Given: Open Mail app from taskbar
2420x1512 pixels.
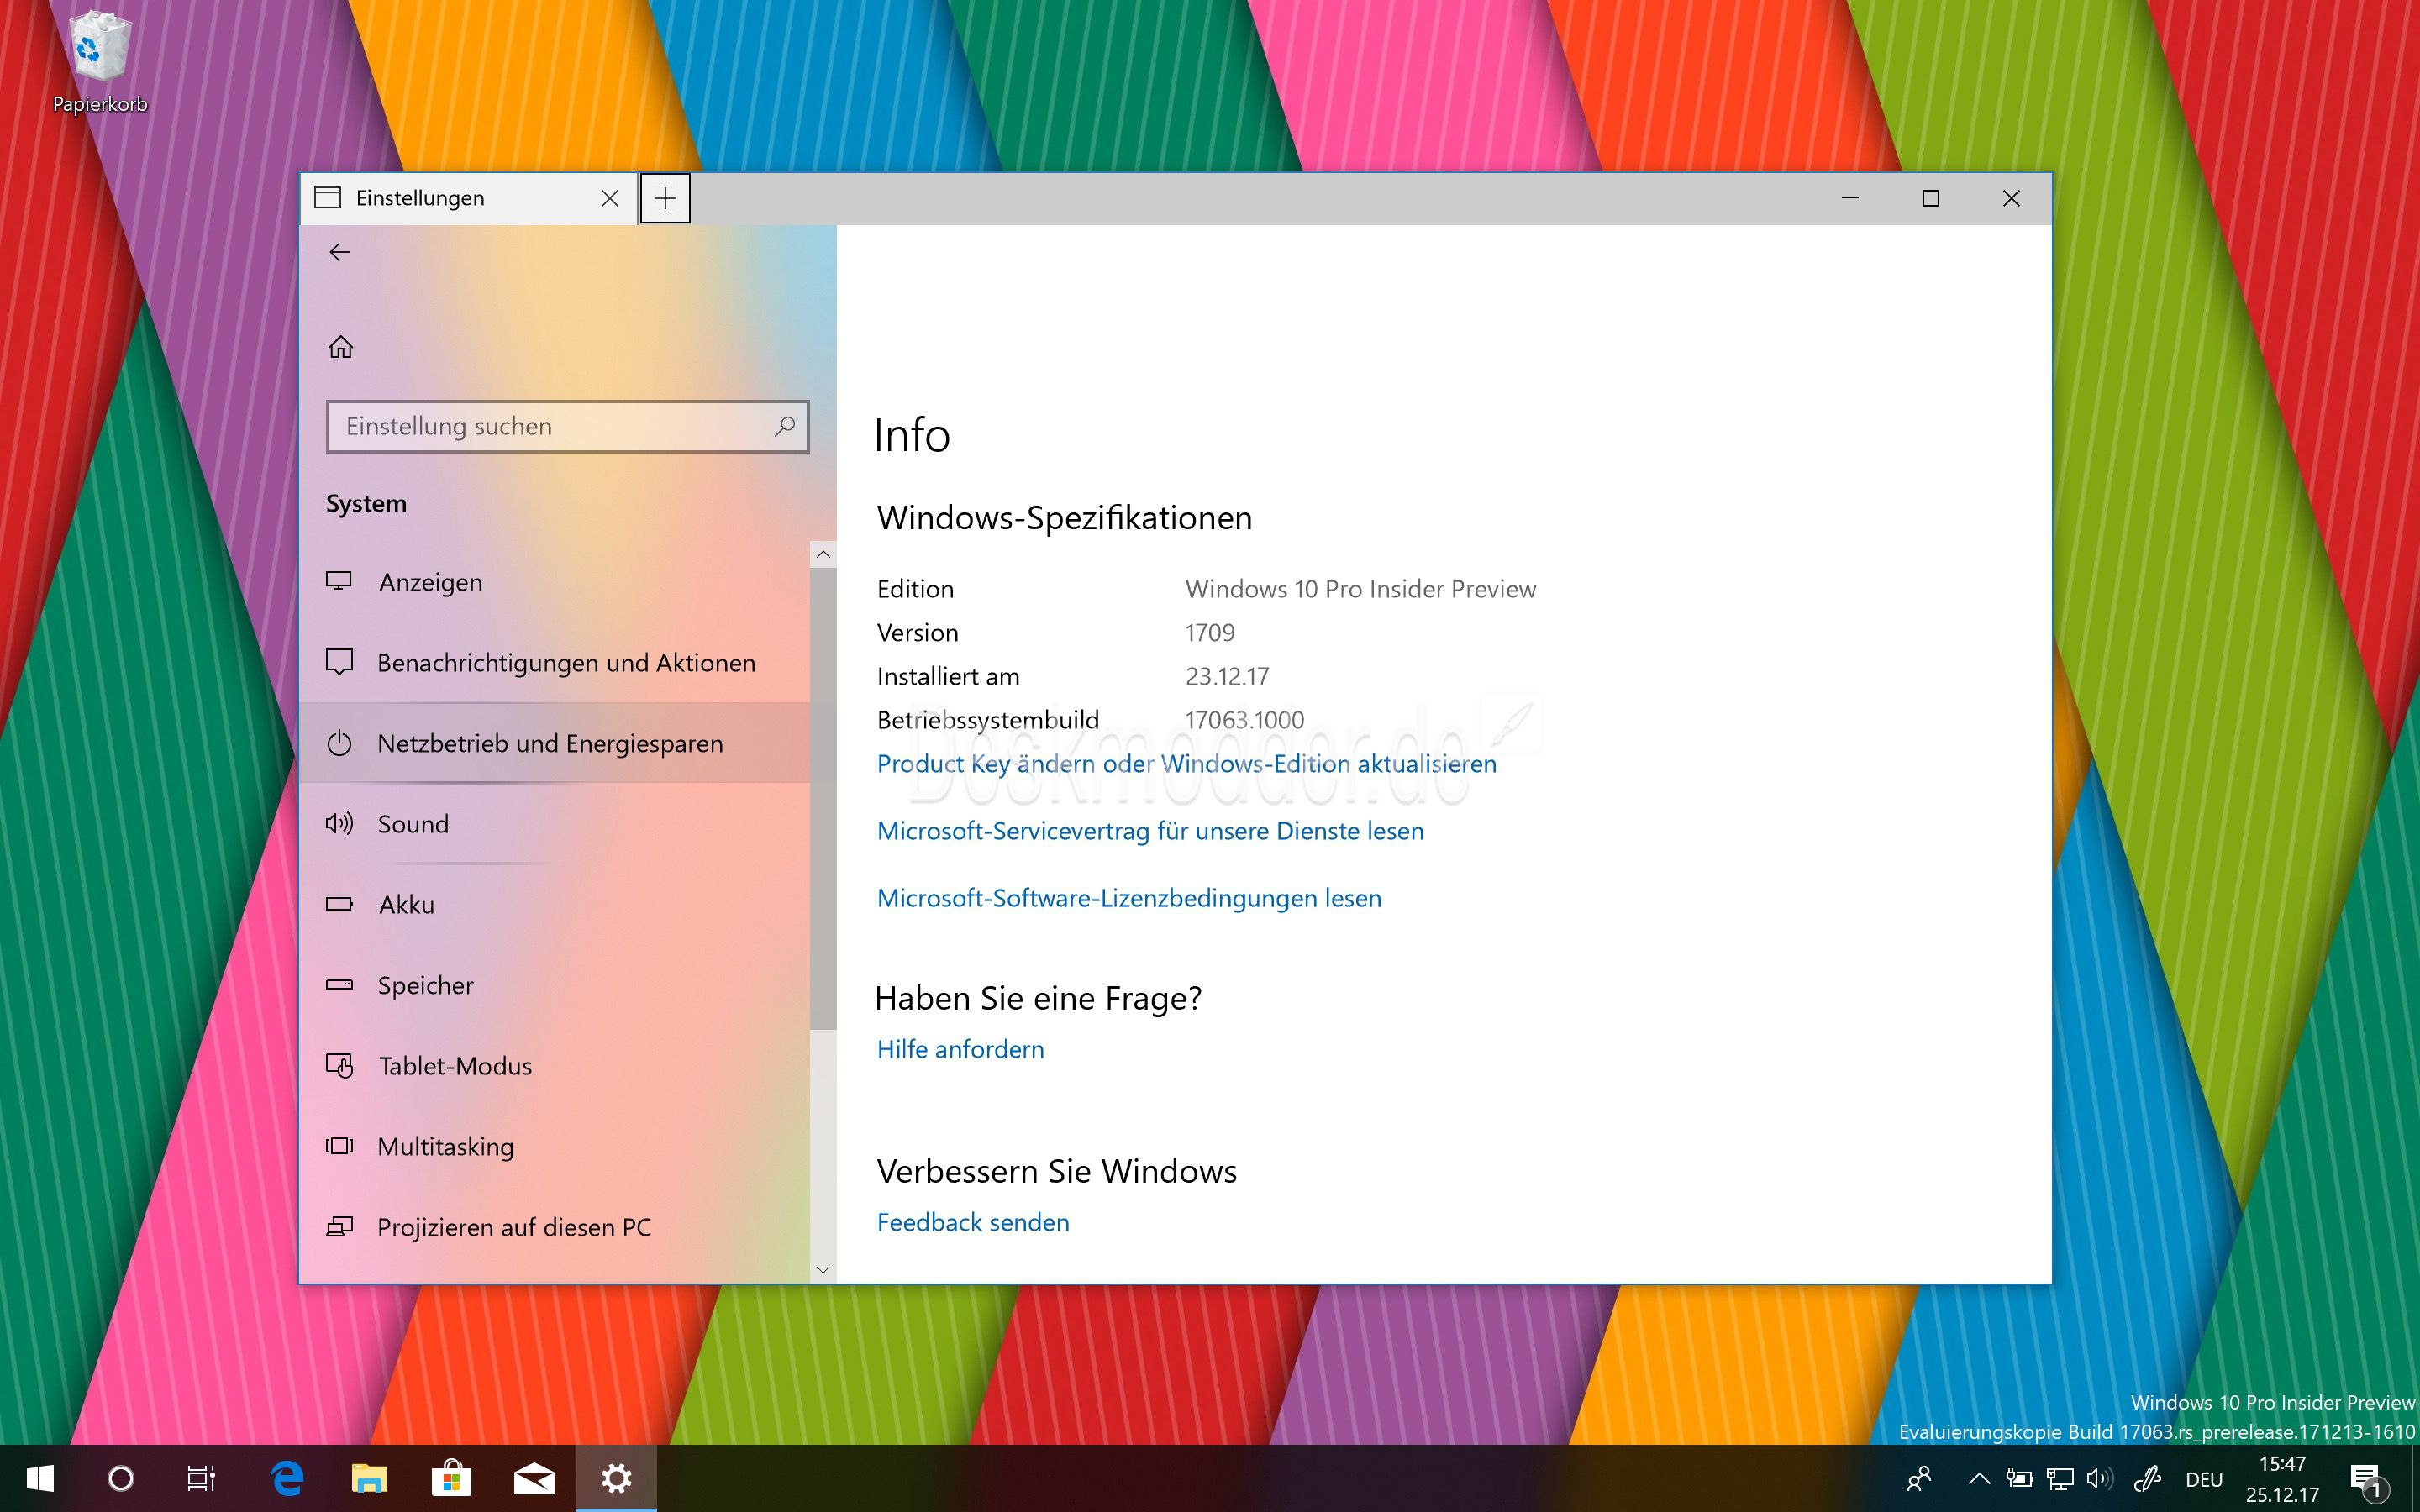Looking at the screenshot, I should pos(534,1478).
